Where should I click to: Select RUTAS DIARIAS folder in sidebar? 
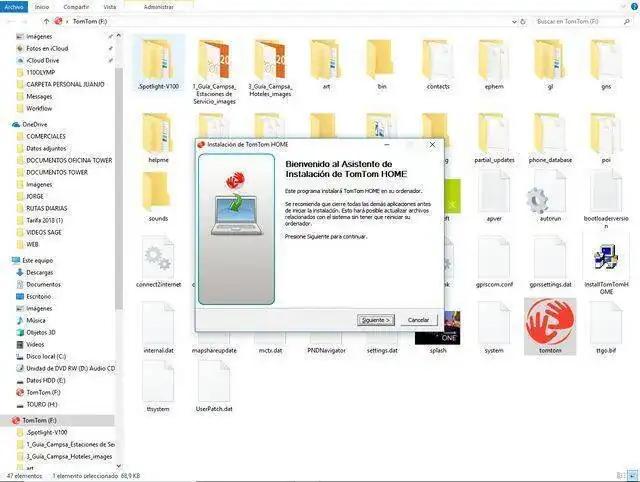(47, 209)
